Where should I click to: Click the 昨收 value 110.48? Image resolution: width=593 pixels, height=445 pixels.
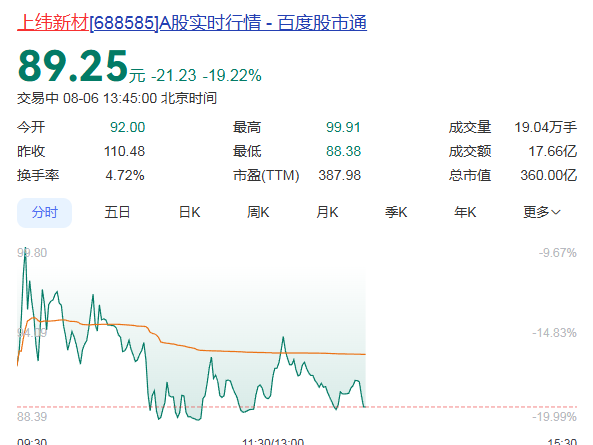point(124,151)
